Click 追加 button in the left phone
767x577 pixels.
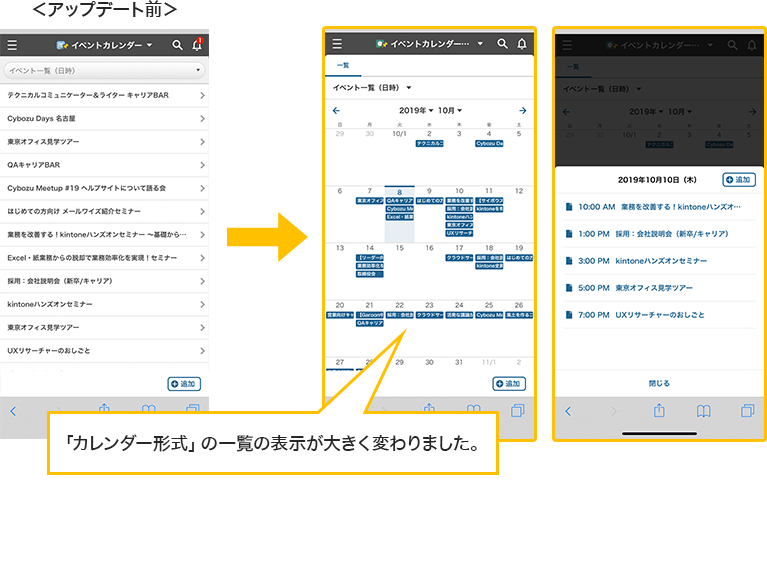(x=184, y=384)
